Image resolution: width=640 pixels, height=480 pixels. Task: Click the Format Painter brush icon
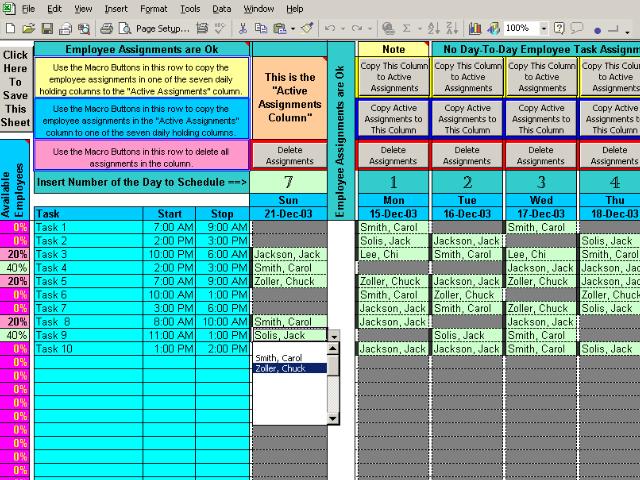pyautogui.click(x=307, y=28)
